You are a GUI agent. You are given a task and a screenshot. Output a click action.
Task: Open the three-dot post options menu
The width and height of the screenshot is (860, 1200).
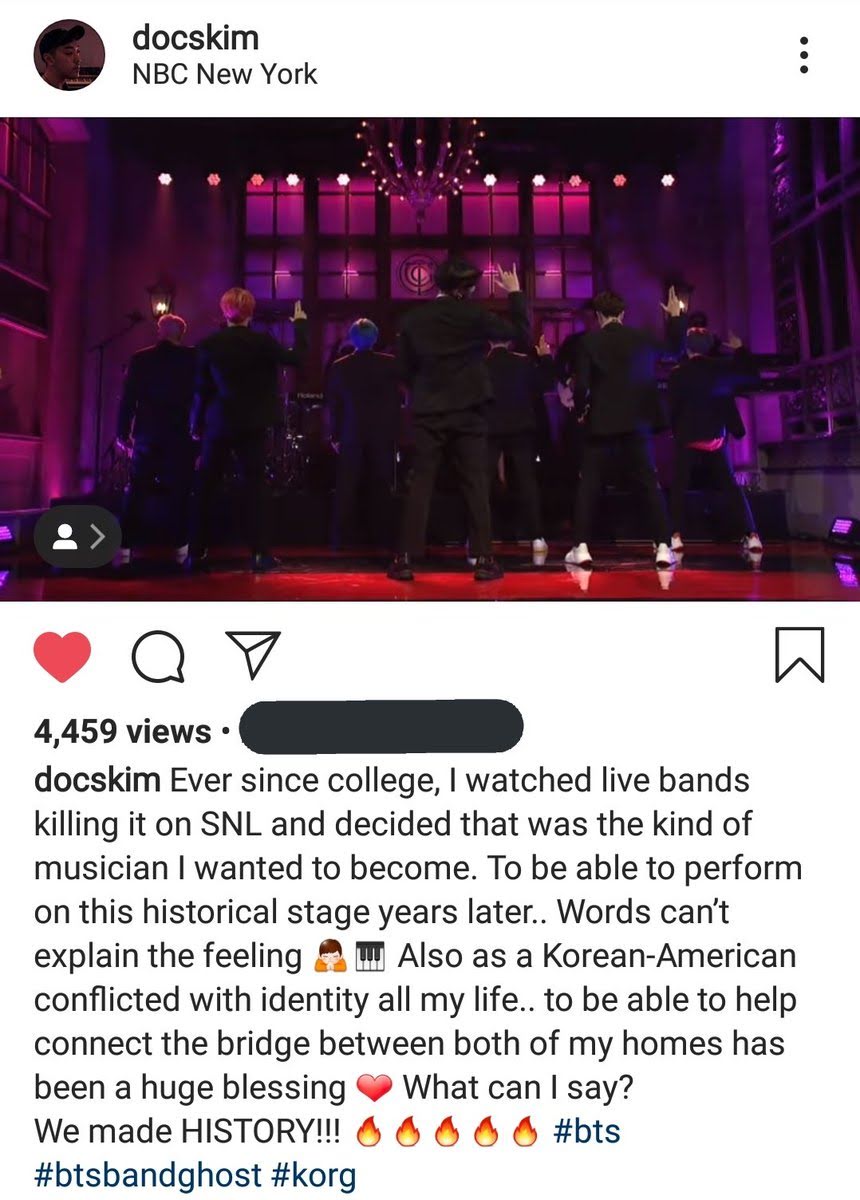pos(802,55)
